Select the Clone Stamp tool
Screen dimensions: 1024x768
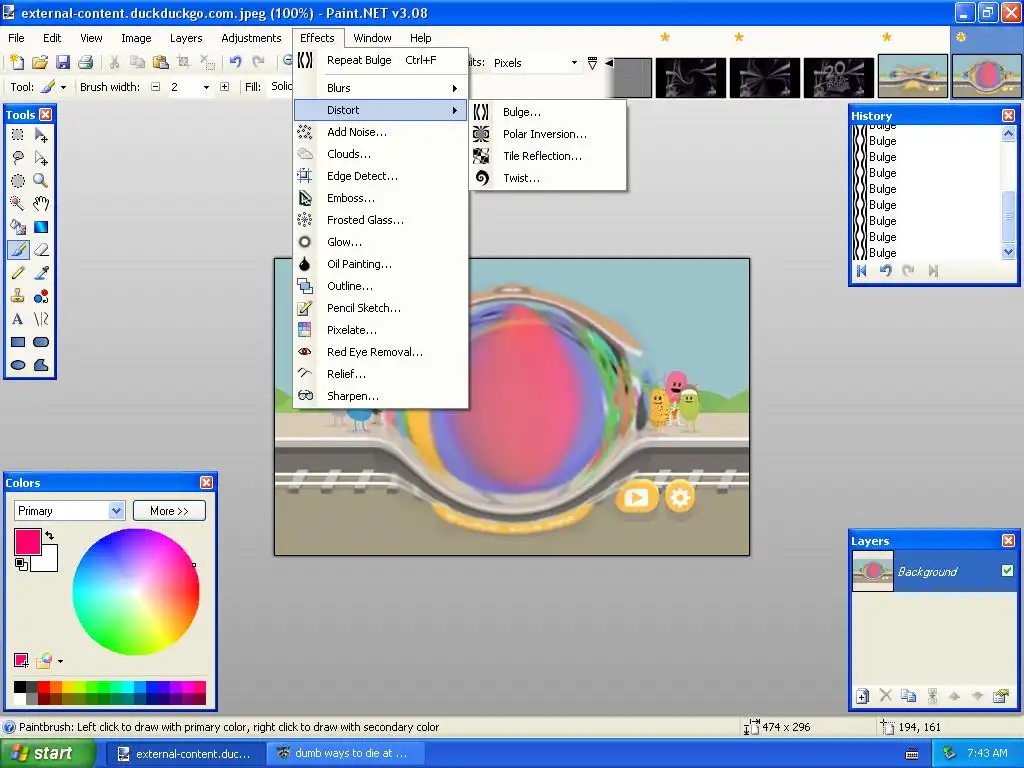pyautogui.click(x=18, y=296)
